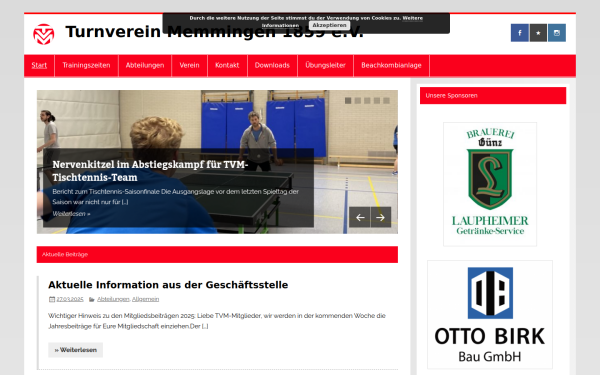Open the Kontakt menu item
This screenshot has height=375, width=600.
click(227, 65)
